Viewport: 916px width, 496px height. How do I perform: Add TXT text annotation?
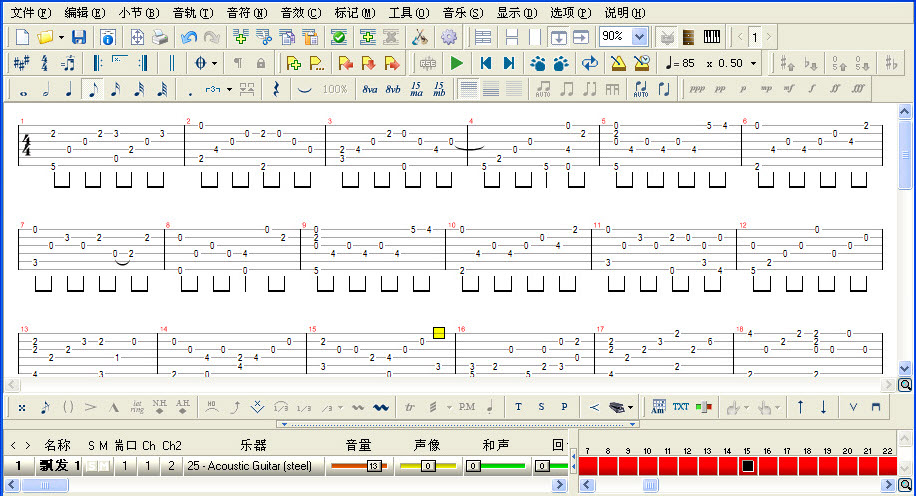[x=681, y=407]
